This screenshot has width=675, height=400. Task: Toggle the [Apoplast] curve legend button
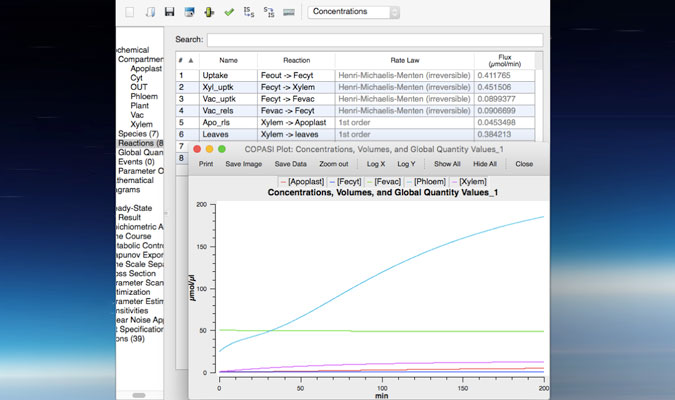[306, 181]
